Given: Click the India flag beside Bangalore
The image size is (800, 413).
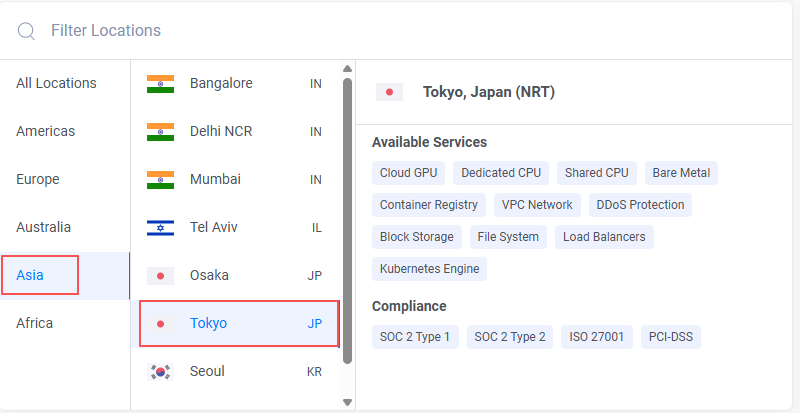Looking at the screenshot, I should tap(160, 83).
